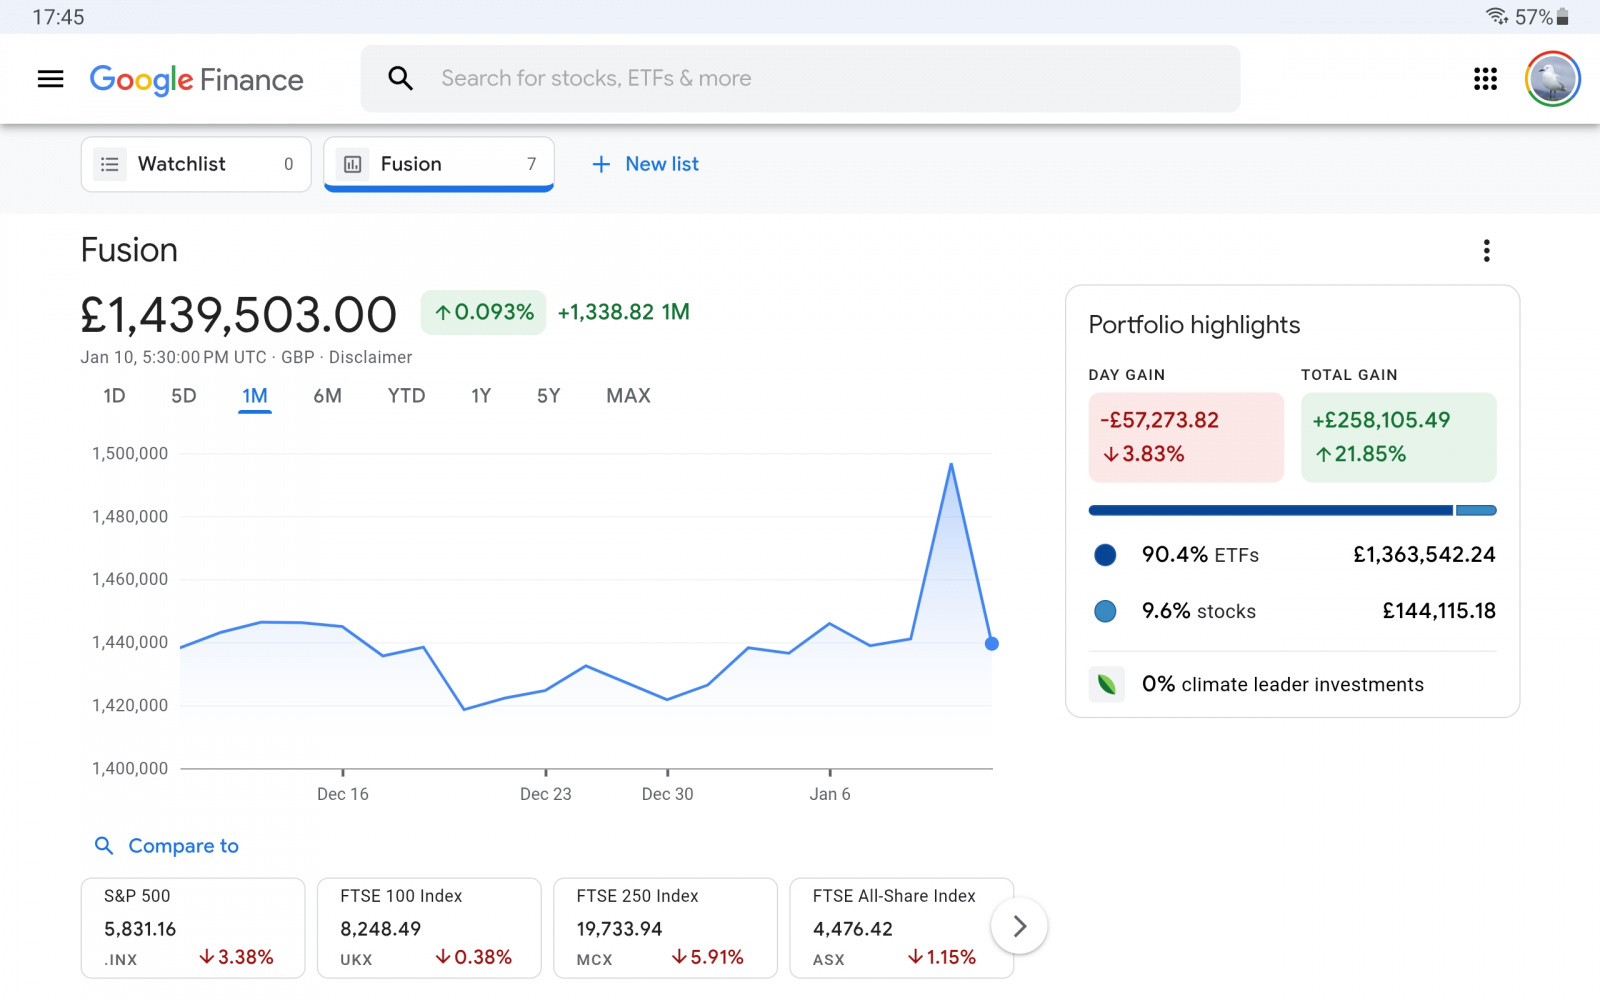Click the dark blue ETFs legend dot
The height and width of the screenshot is (1000, 1600).
click(1105, 555)
